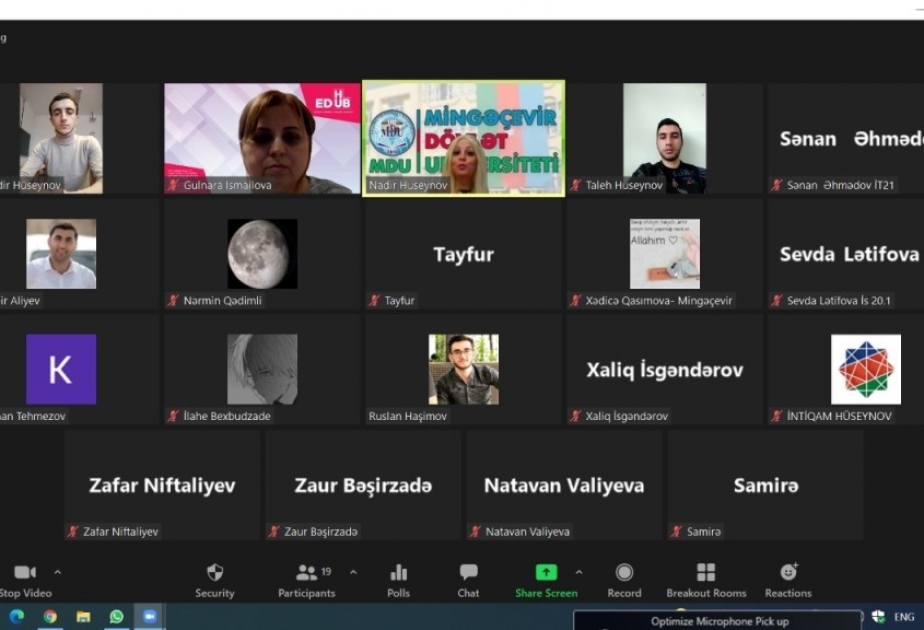Click the ENG language indicator
Image resolution: width=924 pixels, height=630 pixels.
pos(904,617)
